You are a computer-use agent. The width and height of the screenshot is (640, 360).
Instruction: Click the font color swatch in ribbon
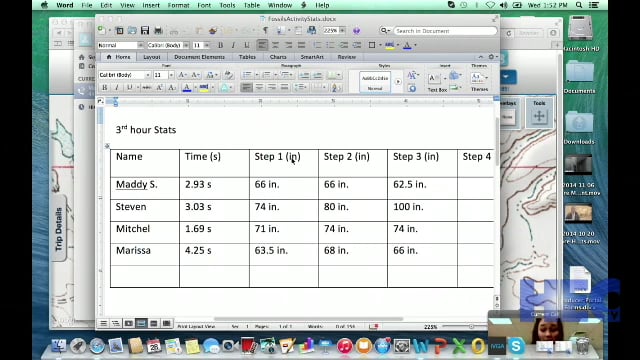[187, 87]
